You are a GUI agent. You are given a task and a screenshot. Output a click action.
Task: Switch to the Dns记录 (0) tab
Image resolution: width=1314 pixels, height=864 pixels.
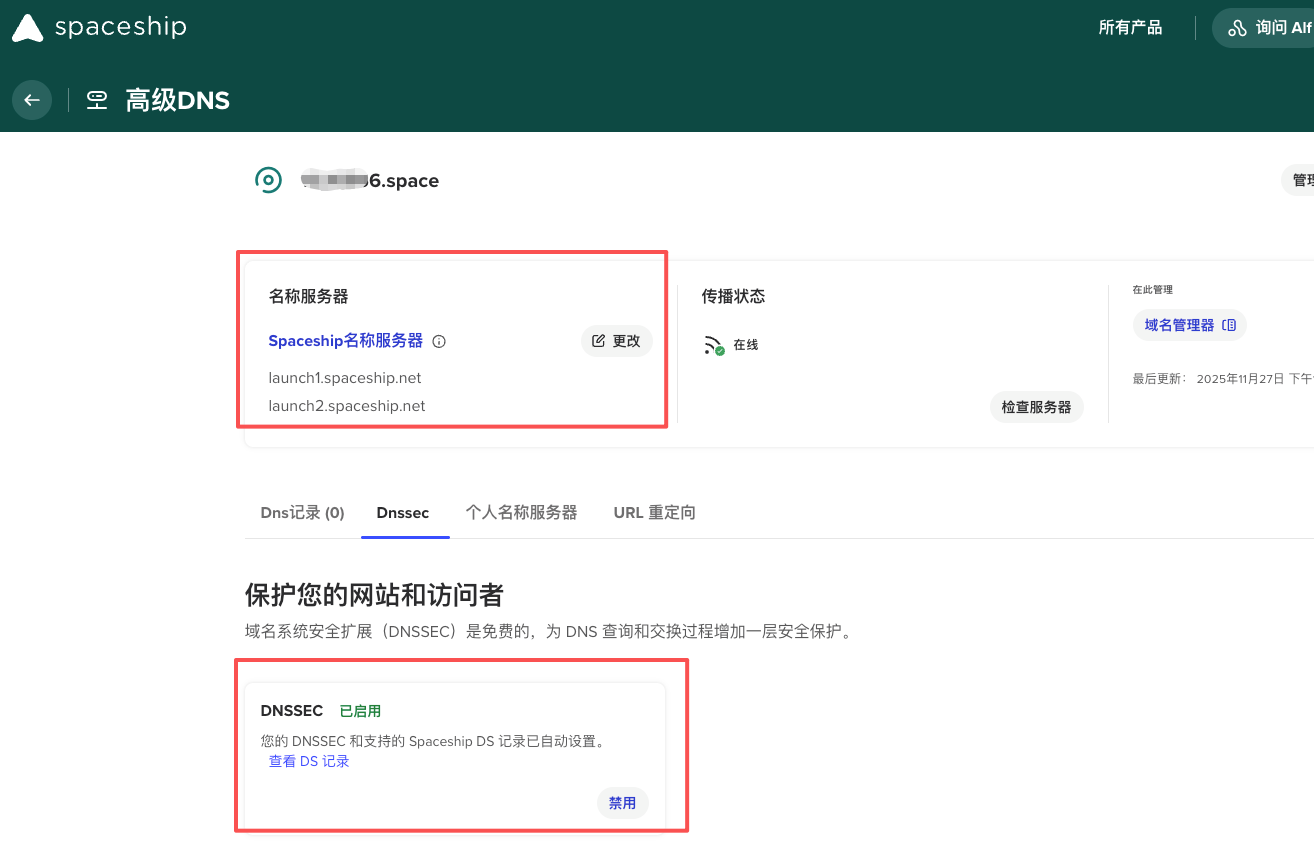click(x=302, y=513)
